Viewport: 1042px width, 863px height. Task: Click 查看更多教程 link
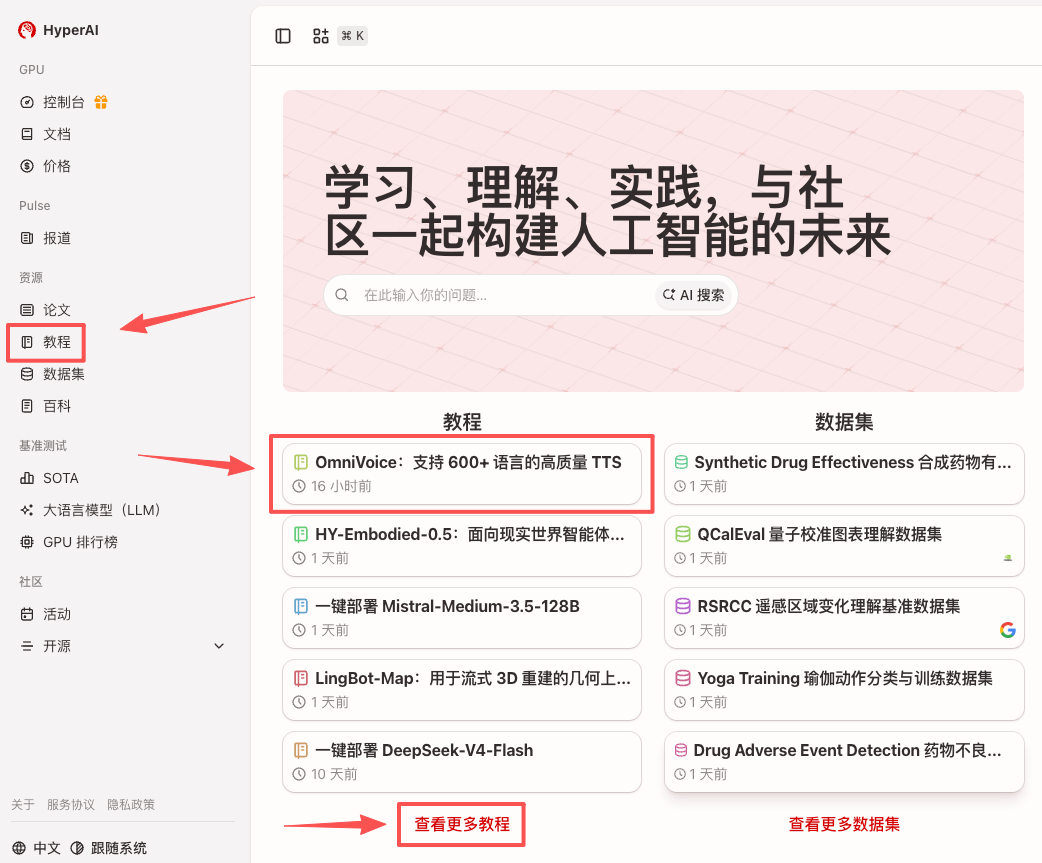pyautogui.click(x=462, y=824)
